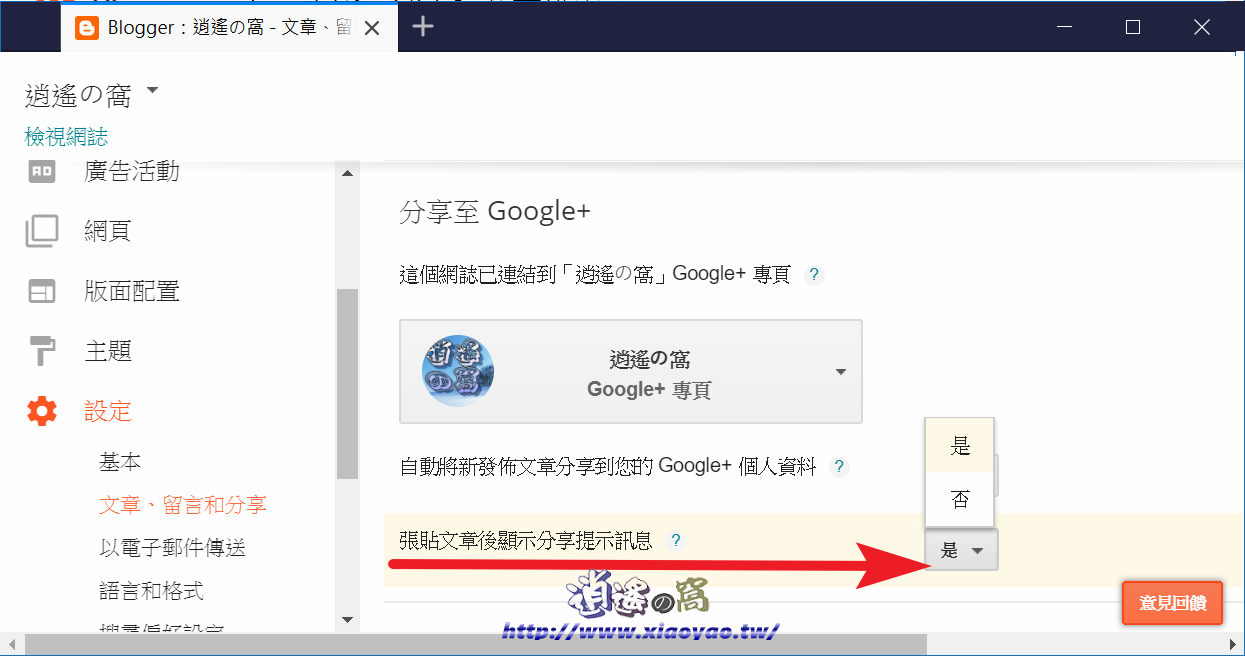
Task: Select 設定 in the sidebar
Action: pyautogui.click(x=108, y=411)
